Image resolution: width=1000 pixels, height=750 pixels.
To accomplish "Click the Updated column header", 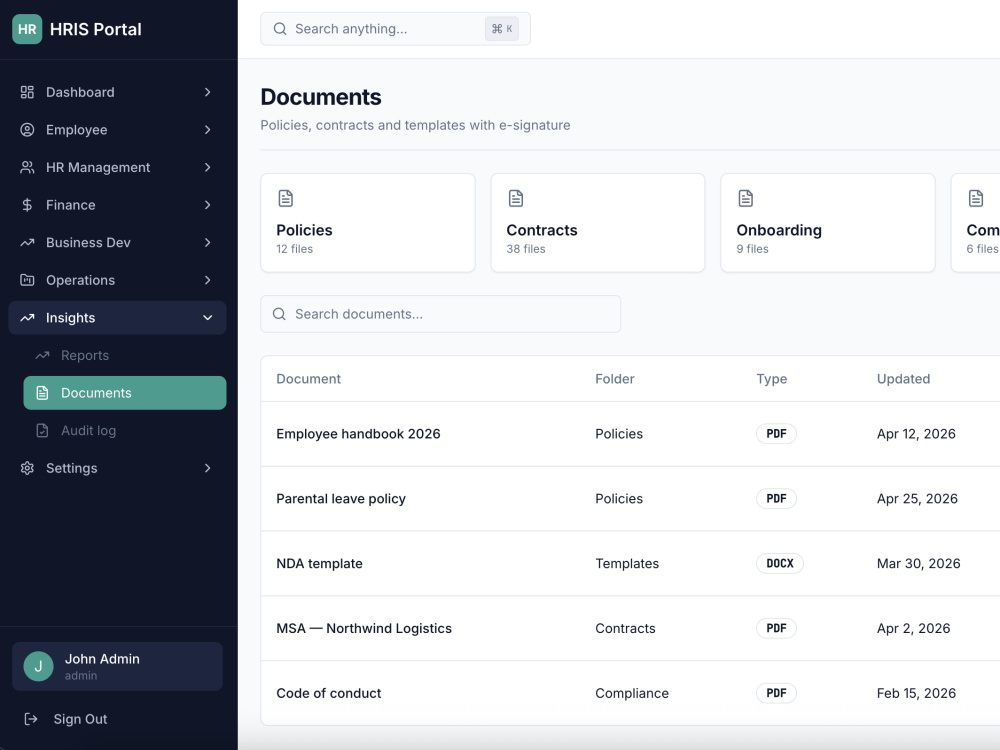I will pos(903,379).
